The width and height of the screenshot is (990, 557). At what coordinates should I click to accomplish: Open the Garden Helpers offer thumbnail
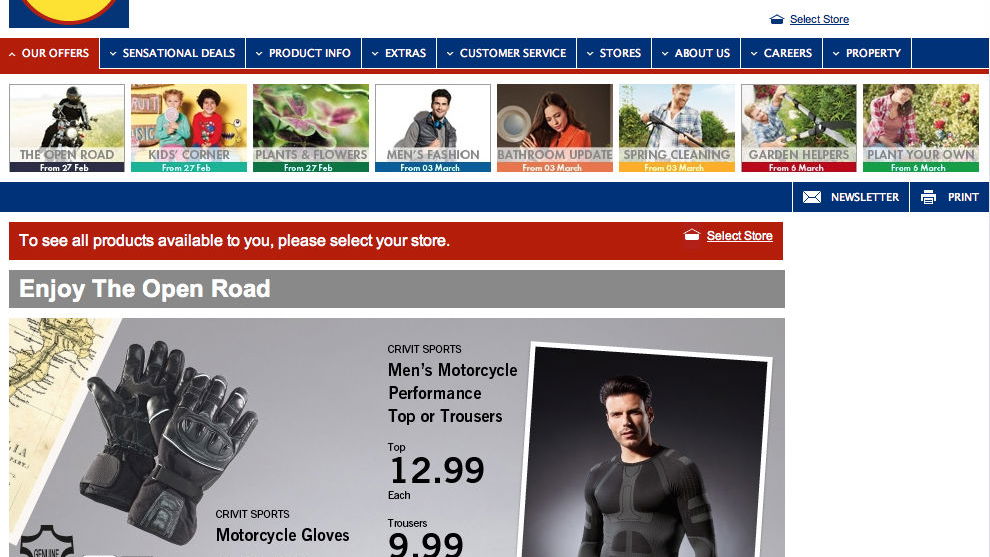point(799,128)
